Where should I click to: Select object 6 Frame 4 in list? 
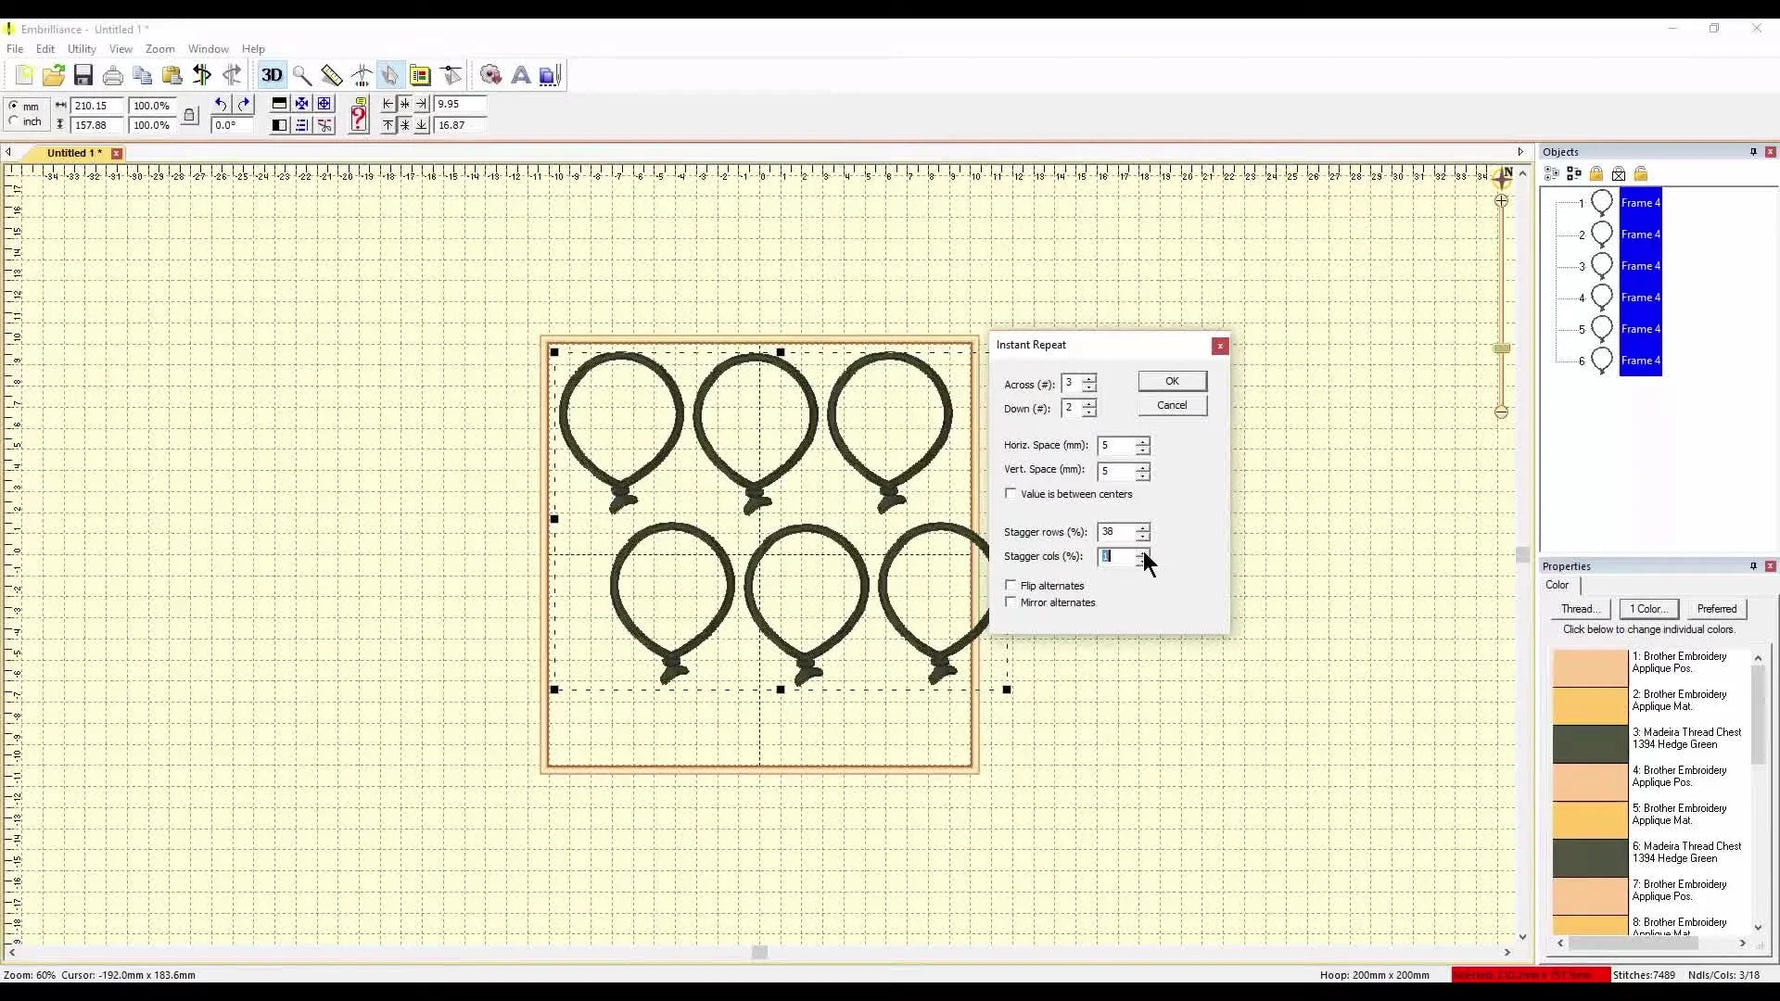click(1640, 360)
